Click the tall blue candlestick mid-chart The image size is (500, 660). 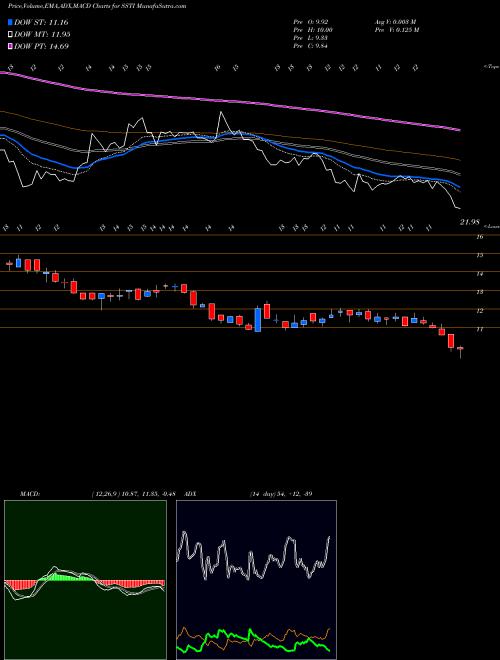point(258,320)
